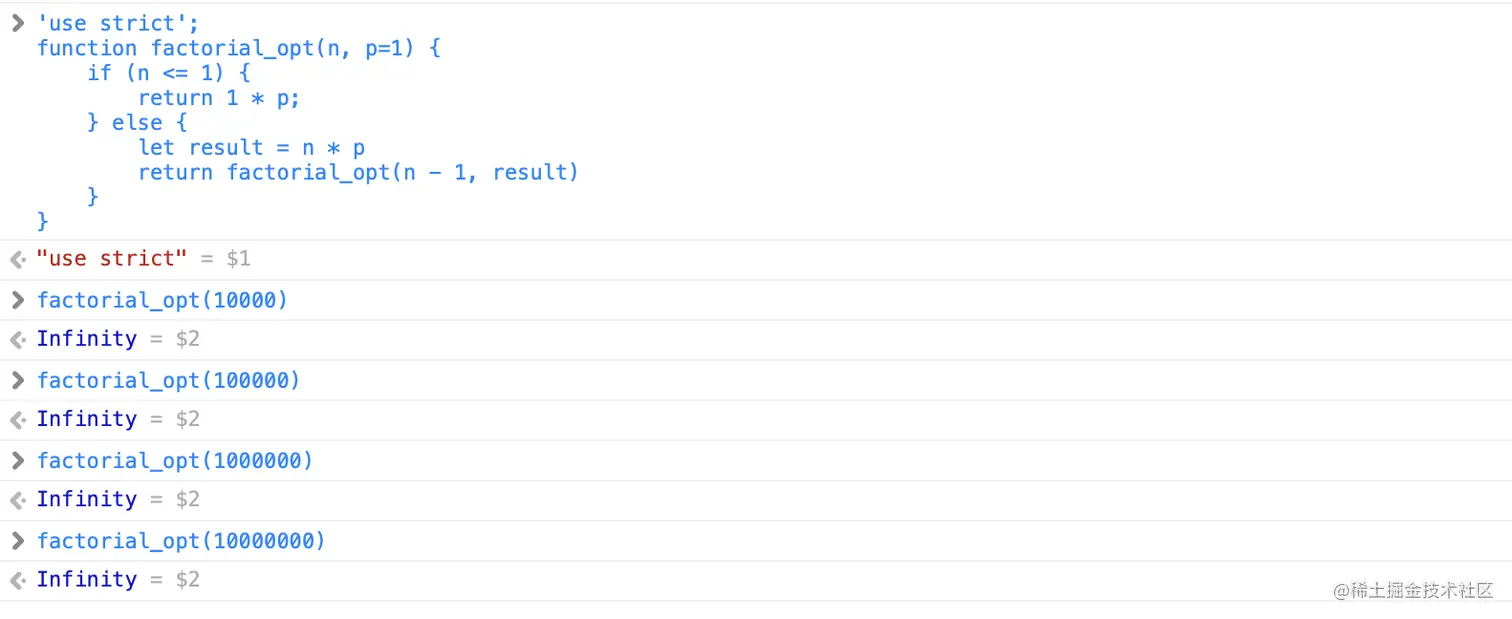Click the factorial_opt(10000) console entry text
The height and width of the screenshot is (619, 1512).
[x=162, y=300]
